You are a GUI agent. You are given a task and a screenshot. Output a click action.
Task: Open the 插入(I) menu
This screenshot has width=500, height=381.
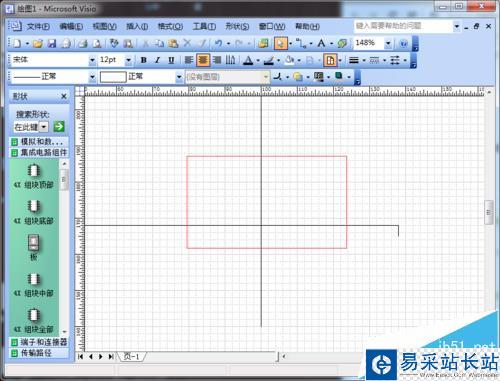tap(137, 26)
